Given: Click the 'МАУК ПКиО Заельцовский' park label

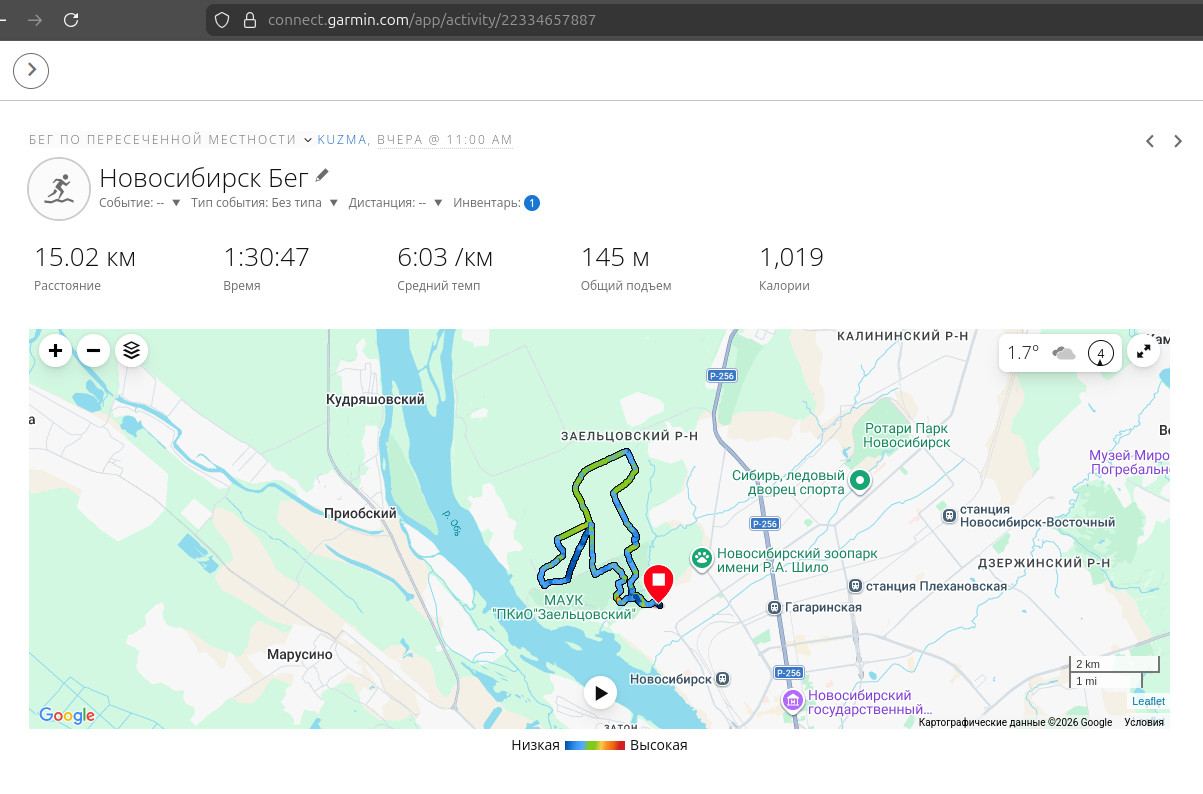Looking at the screenshot, I should (x=565, y=606).
